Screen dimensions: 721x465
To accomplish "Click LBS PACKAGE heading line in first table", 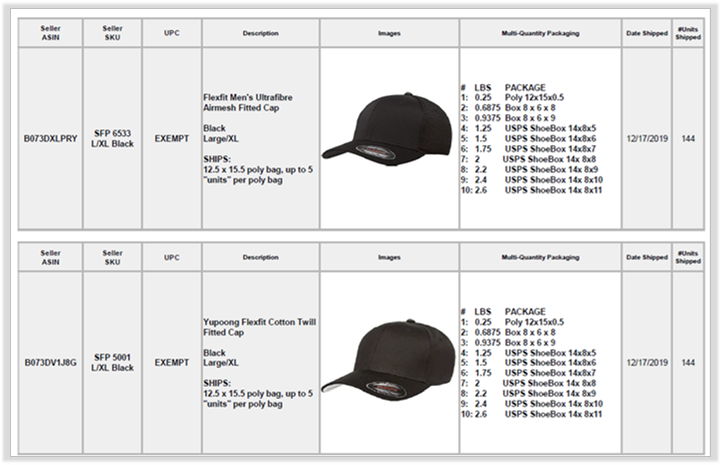I will point(504,87).
